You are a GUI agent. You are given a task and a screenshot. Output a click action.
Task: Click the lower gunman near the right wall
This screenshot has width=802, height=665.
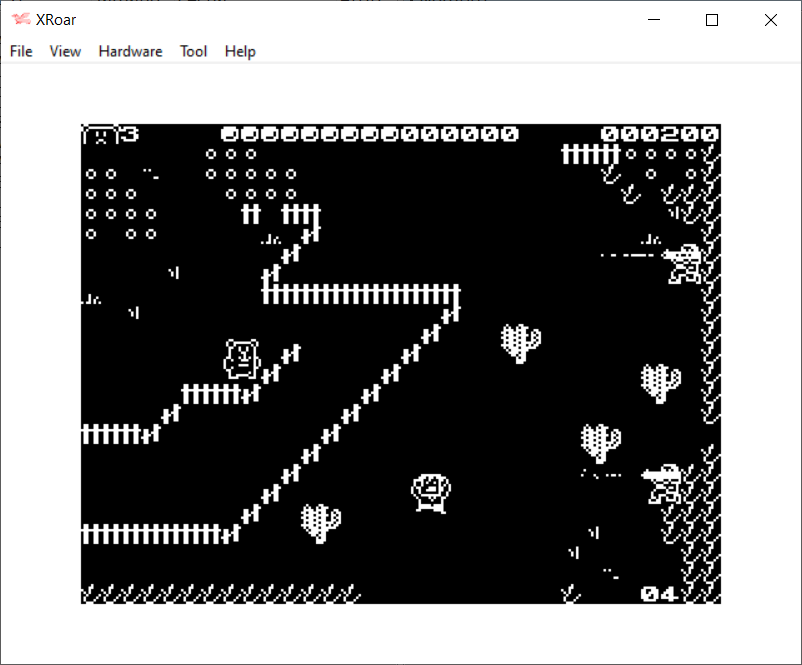tap(665, 483)
